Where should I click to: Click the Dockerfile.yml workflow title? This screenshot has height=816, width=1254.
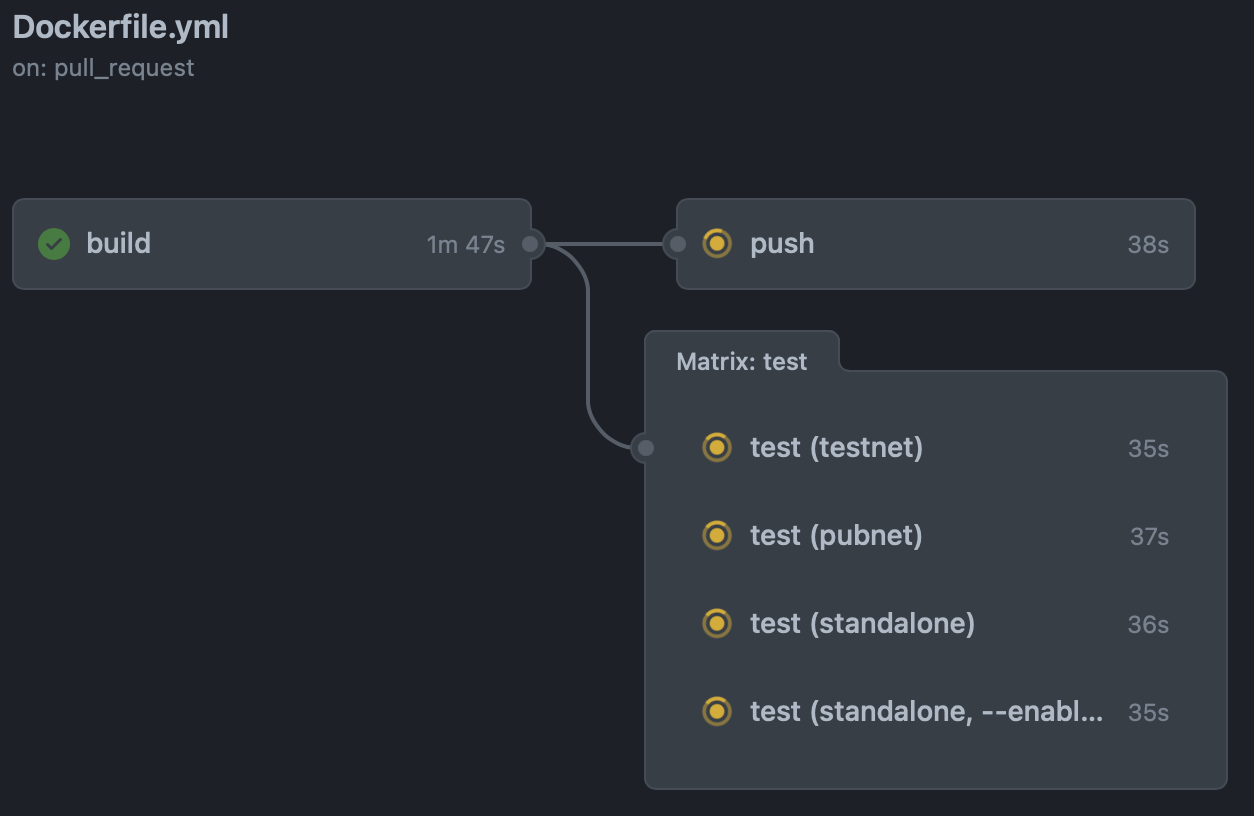click(x=120, y=28)
